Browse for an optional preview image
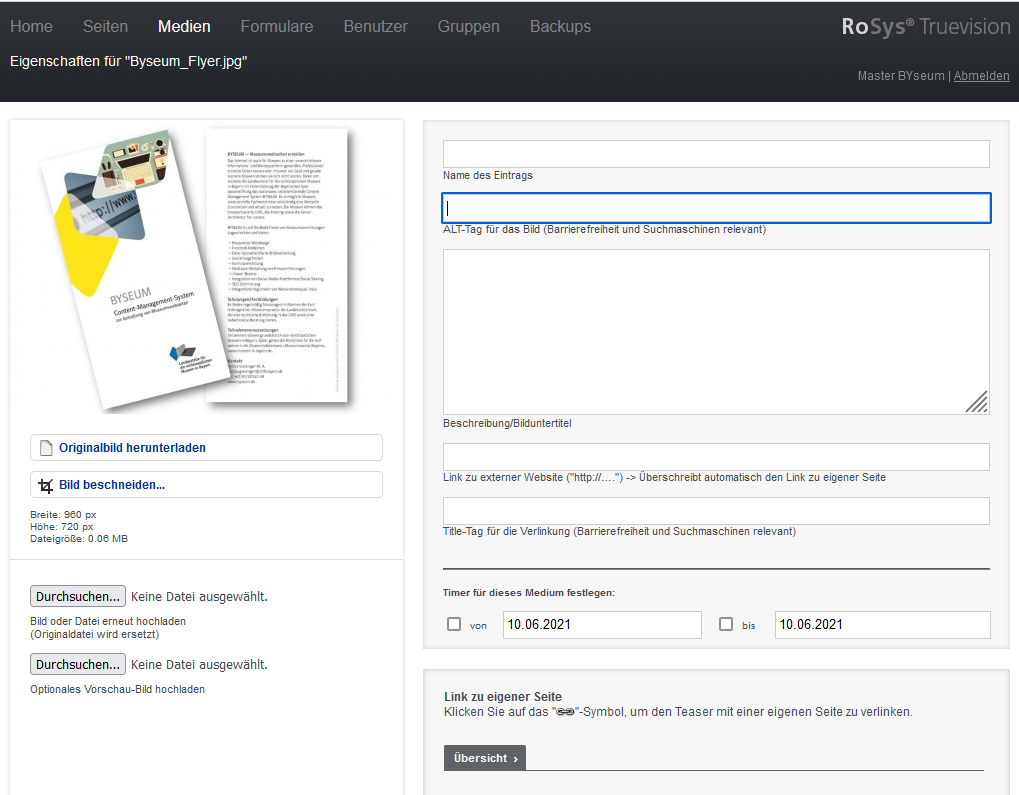This screenshot has width=1019, height=795. point(78,664)
